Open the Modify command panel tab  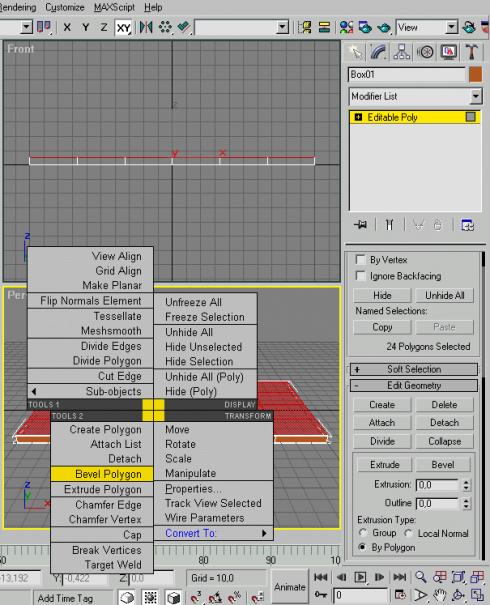(378, 52)
